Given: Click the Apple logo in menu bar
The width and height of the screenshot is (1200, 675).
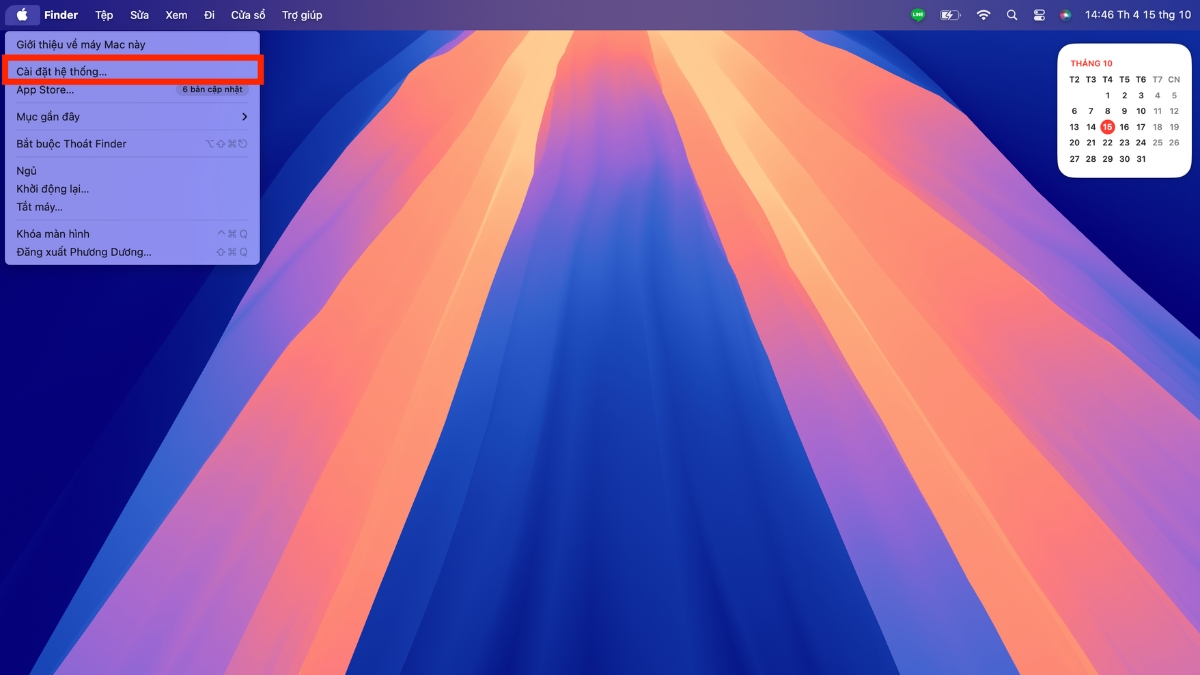Looking at the screenshot, I should click(x=22, y=15).
